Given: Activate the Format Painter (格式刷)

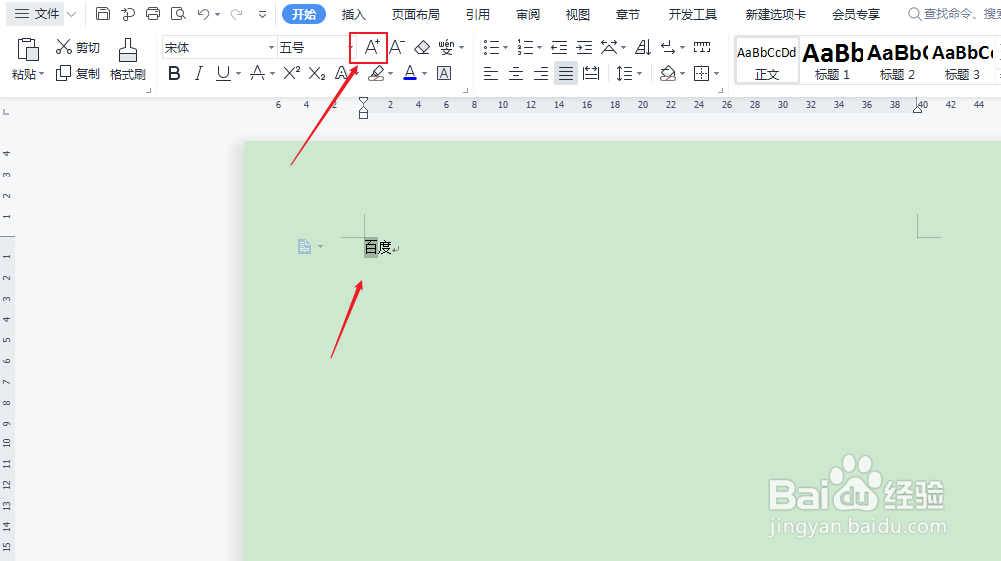Looking at the screenshot, I should coord(128,59).
